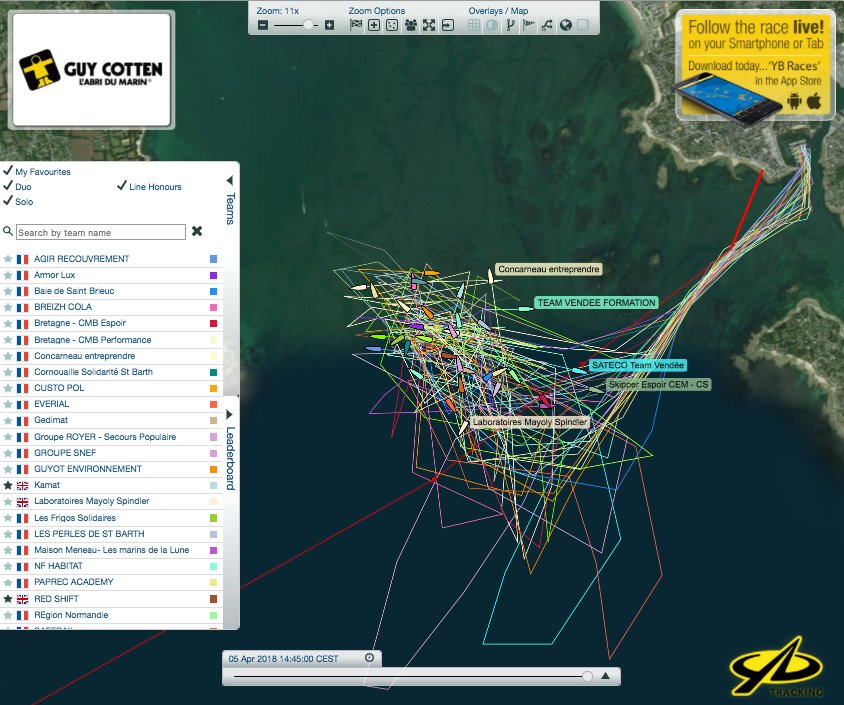
Task: Uncheck the Solo filter
Action: (x=8, y=201)
